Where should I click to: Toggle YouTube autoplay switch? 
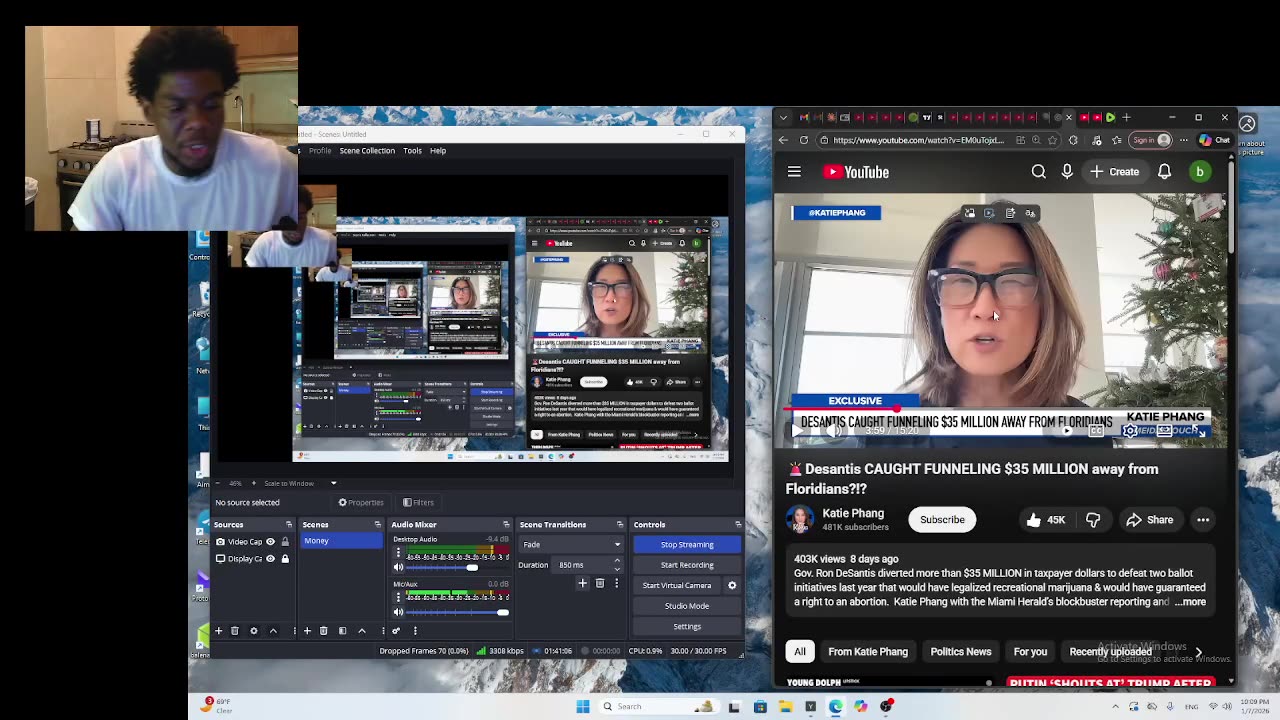tap(1066, 431)
